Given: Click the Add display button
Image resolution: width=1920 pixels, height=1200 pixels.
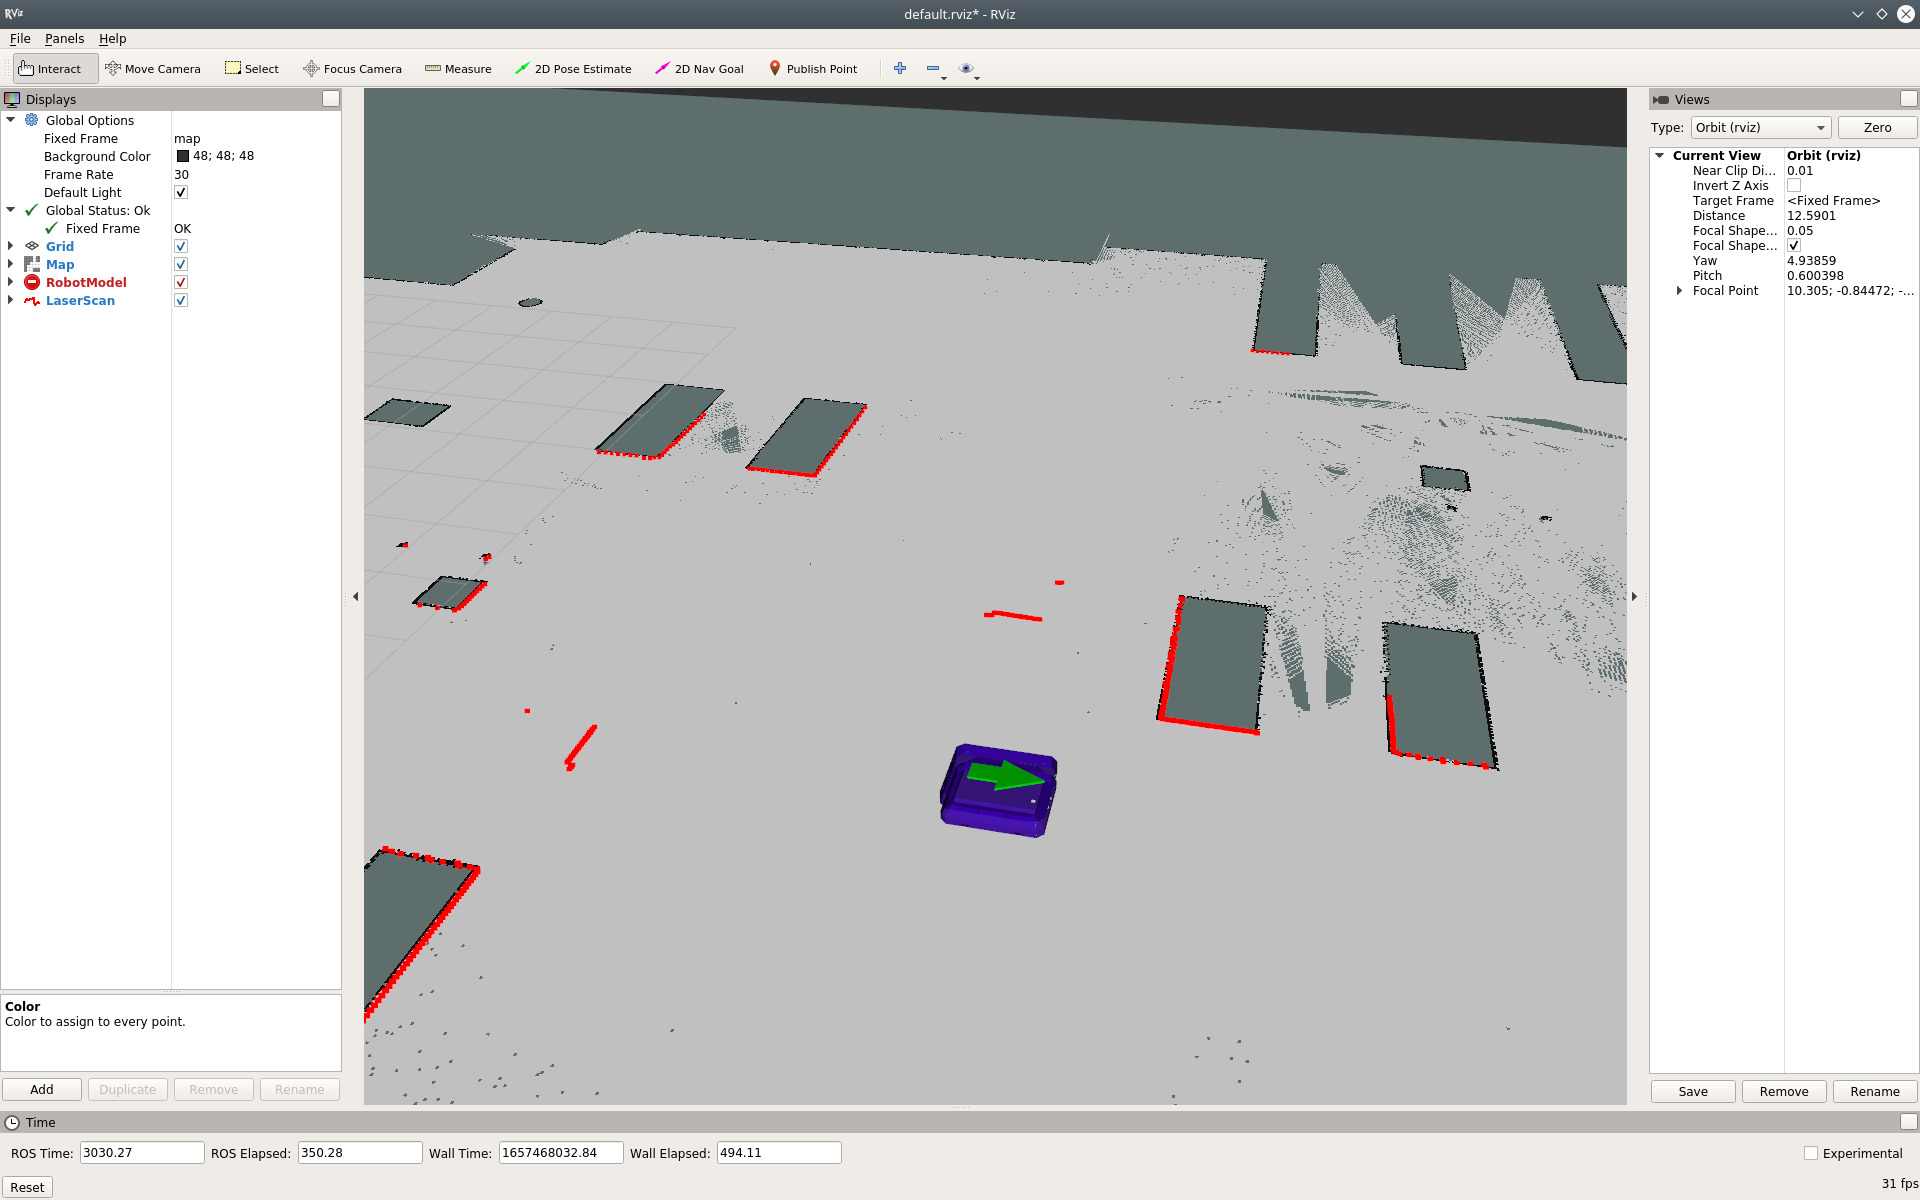Looking at the screenshot, I should tap(42, 1089).
